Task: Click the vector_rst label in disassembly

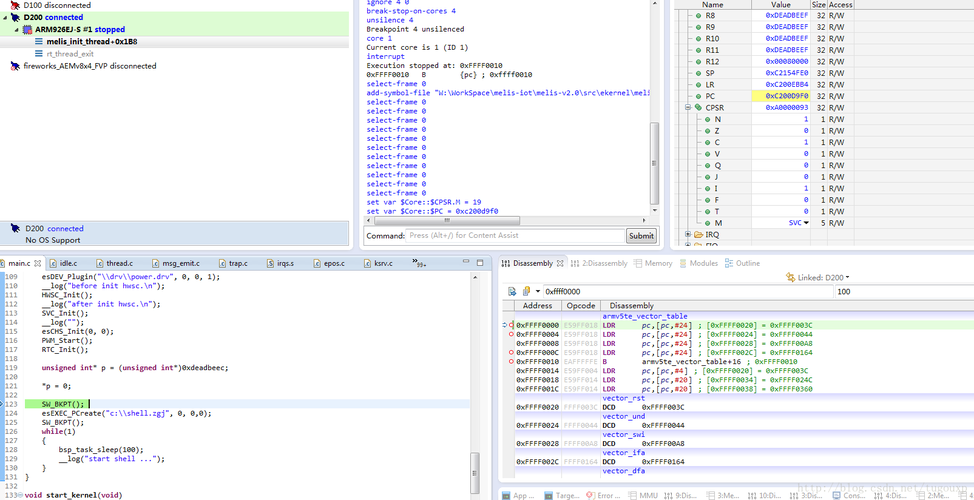Action: [x=623, y=398]
